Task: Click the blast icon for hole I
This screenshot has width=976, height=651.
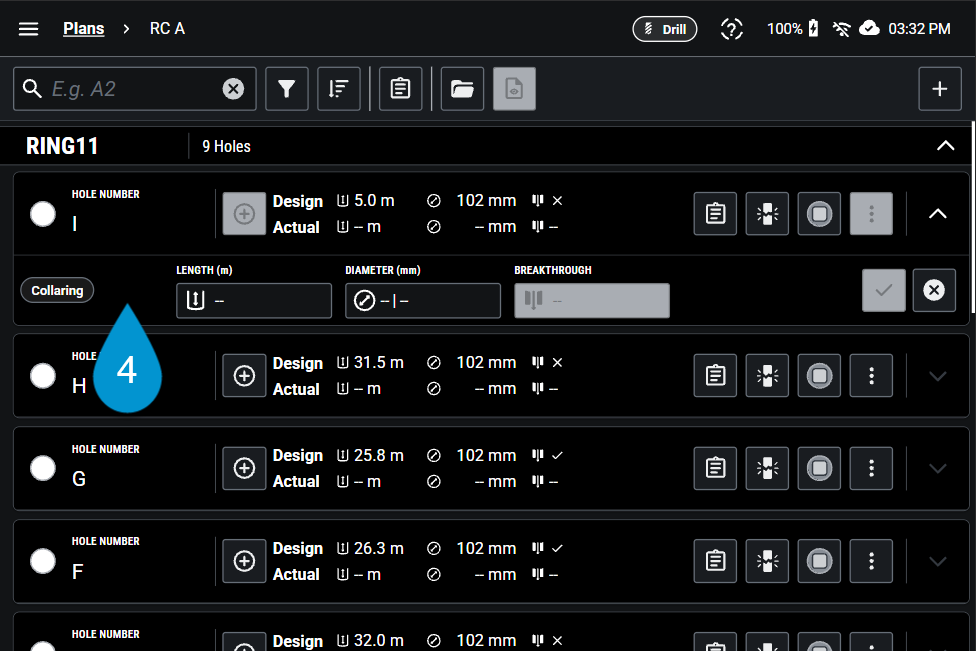Action: [767, 214]
